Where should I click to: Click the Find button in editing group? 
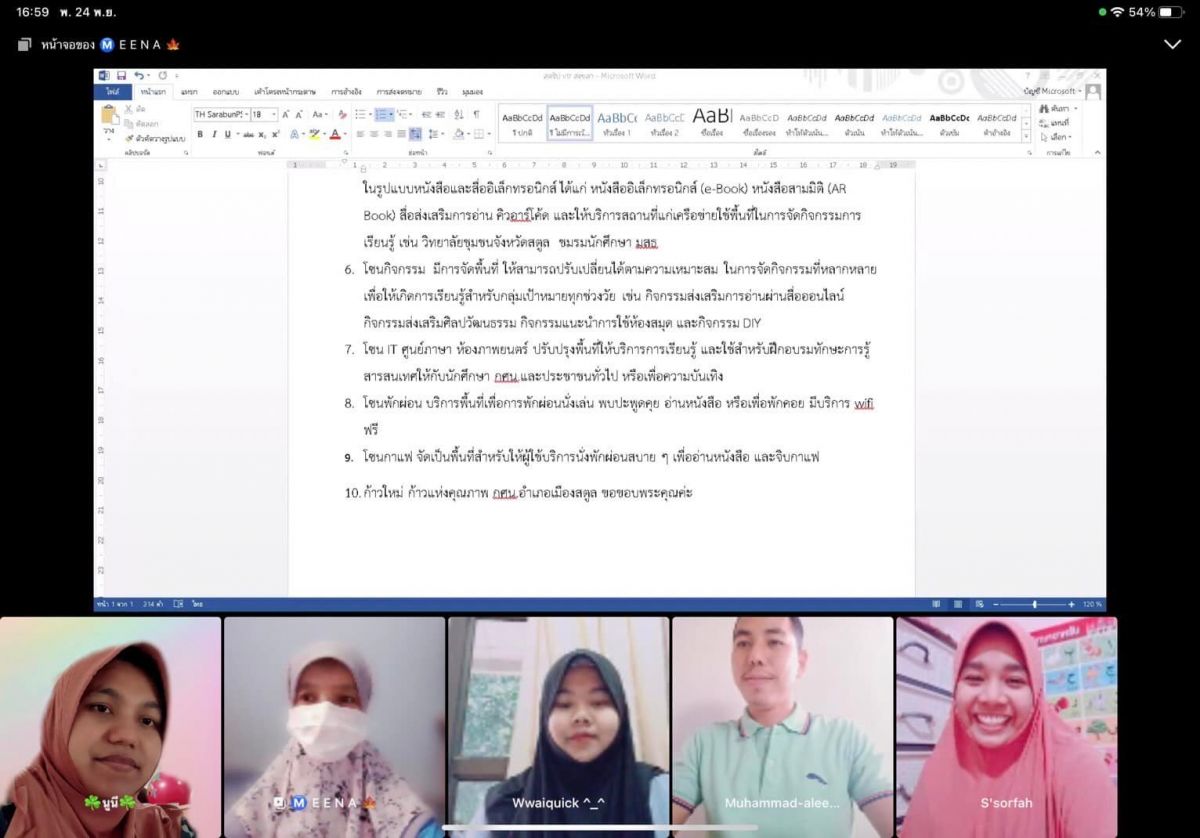pos(1055,108)
